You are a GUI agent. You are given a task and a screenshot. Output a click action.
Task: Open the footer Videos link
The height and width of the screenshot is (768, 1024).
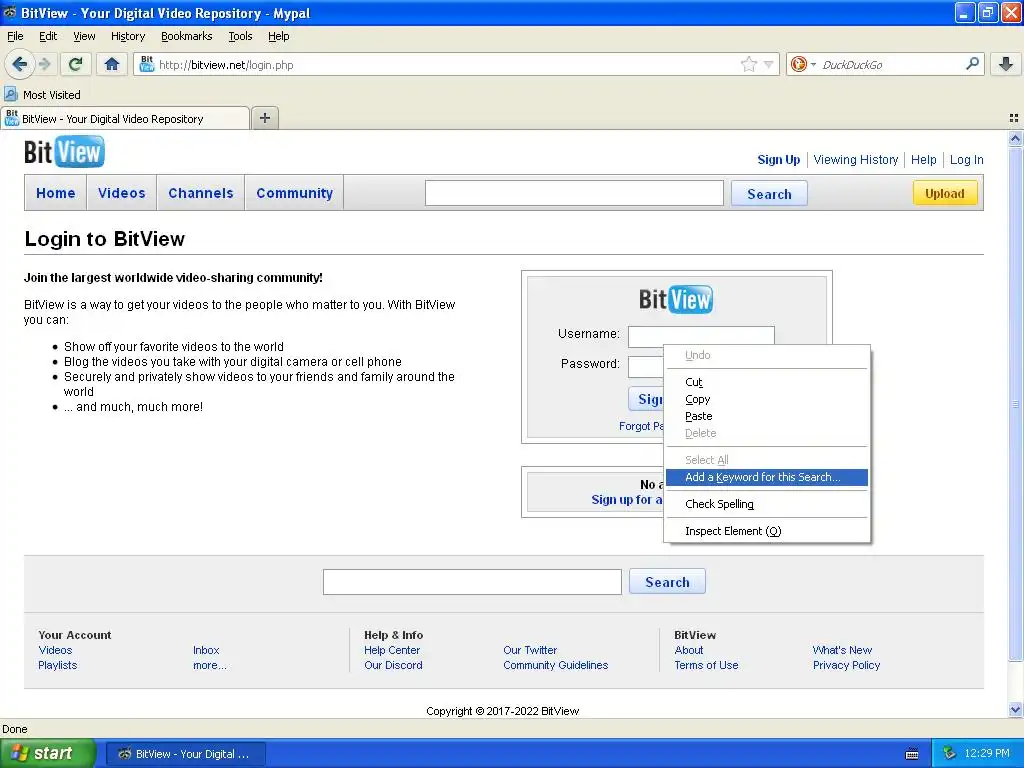click(56, 650)
